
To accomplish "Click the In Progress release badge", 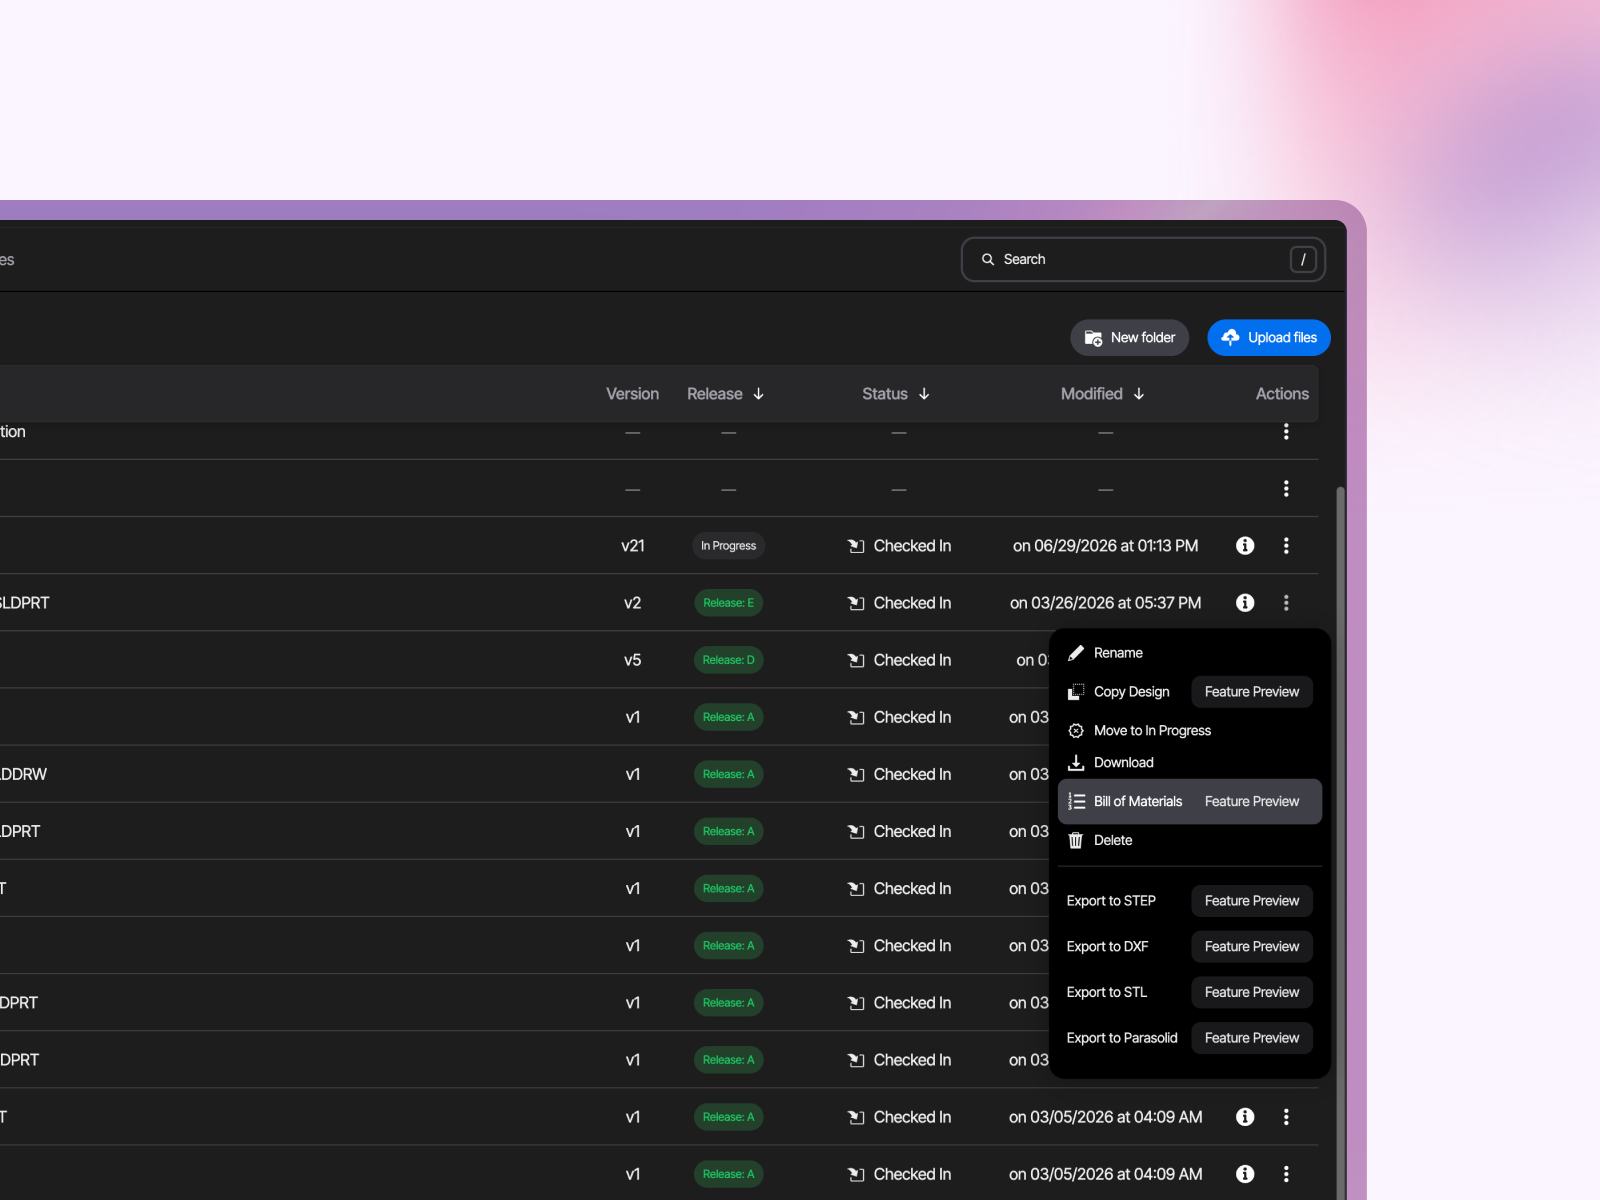I will 728,546.
